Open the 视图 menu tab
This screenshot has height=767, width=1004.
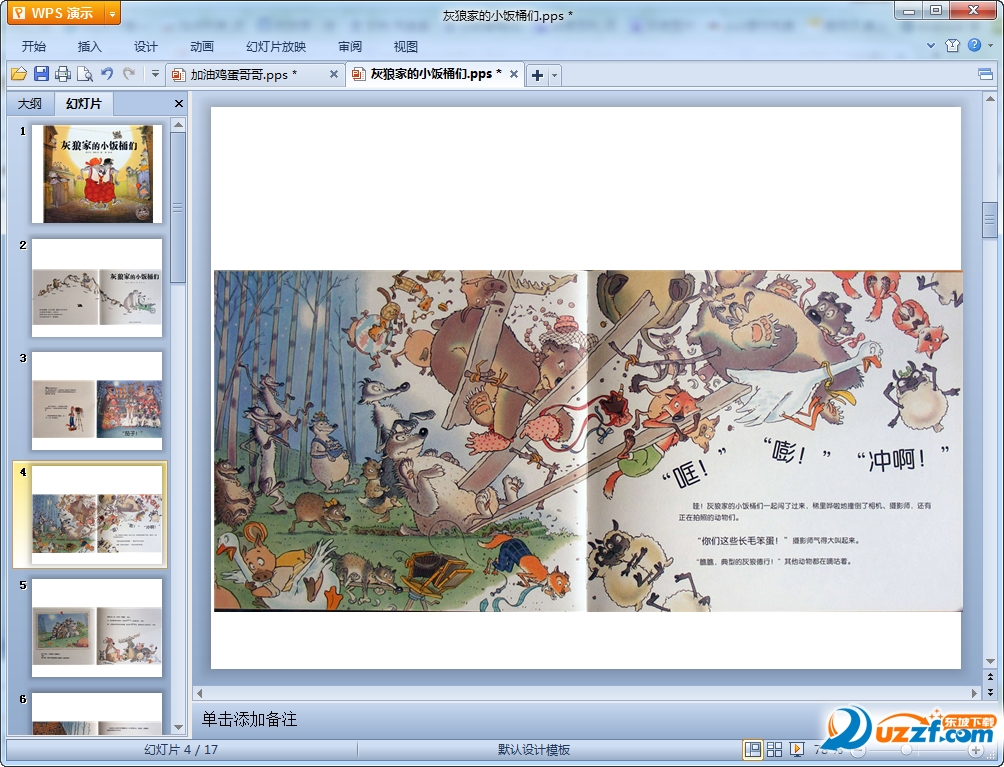pos(405,47)
